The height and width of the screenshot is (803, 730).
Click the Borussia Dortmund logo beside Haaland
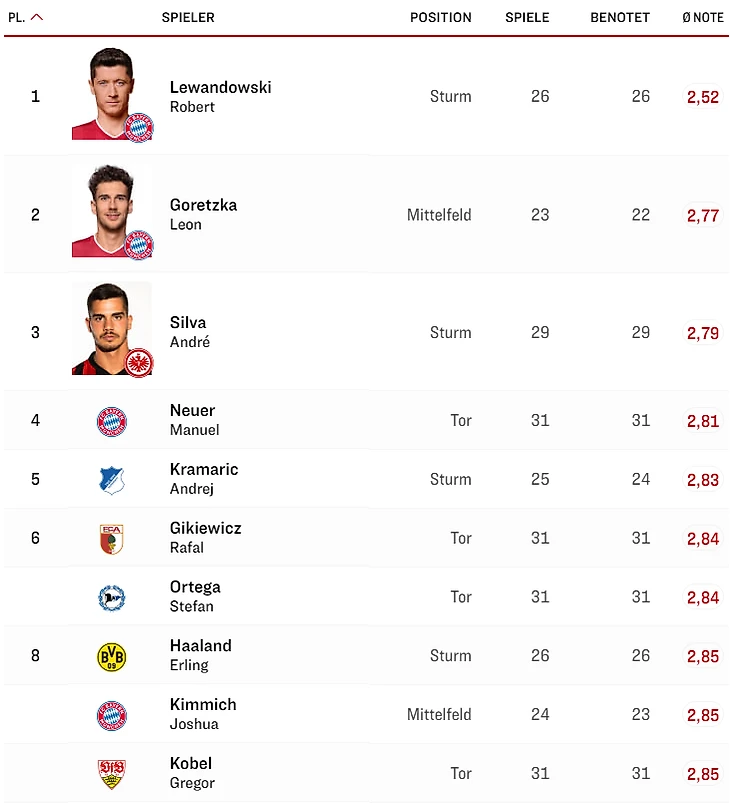[112, 656]
